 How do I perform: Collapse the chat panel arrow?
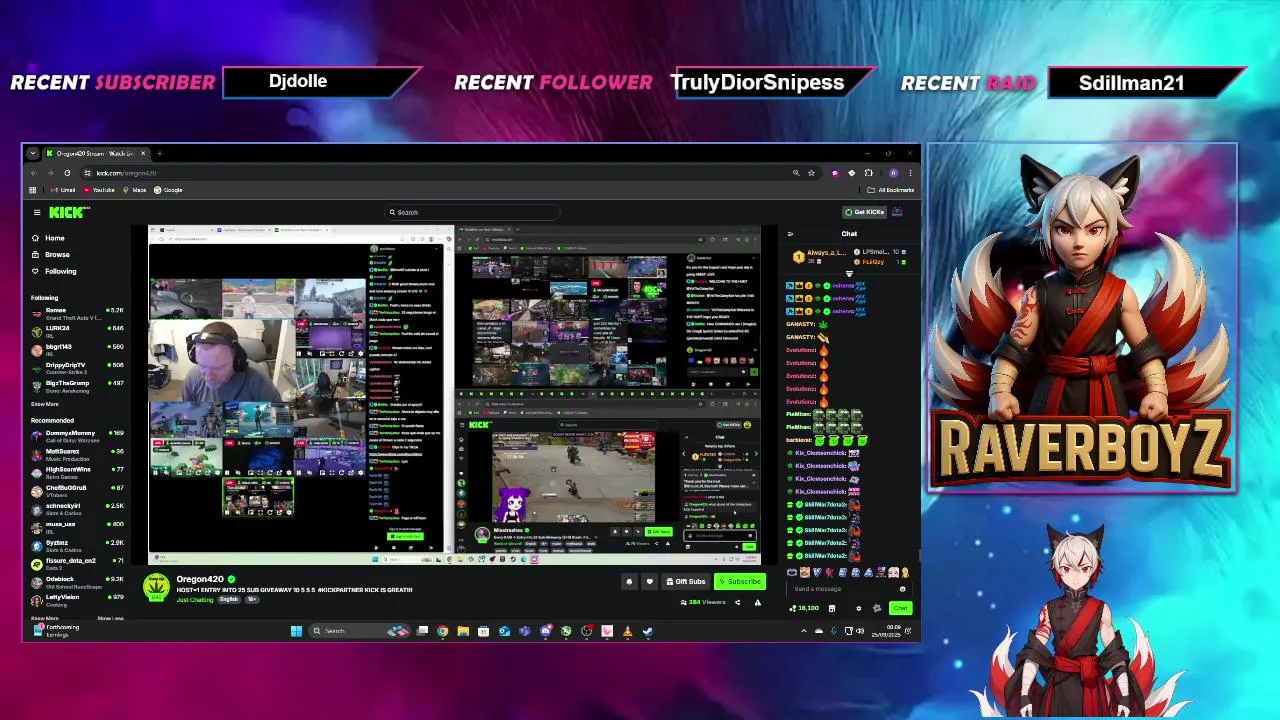point(790,234)
